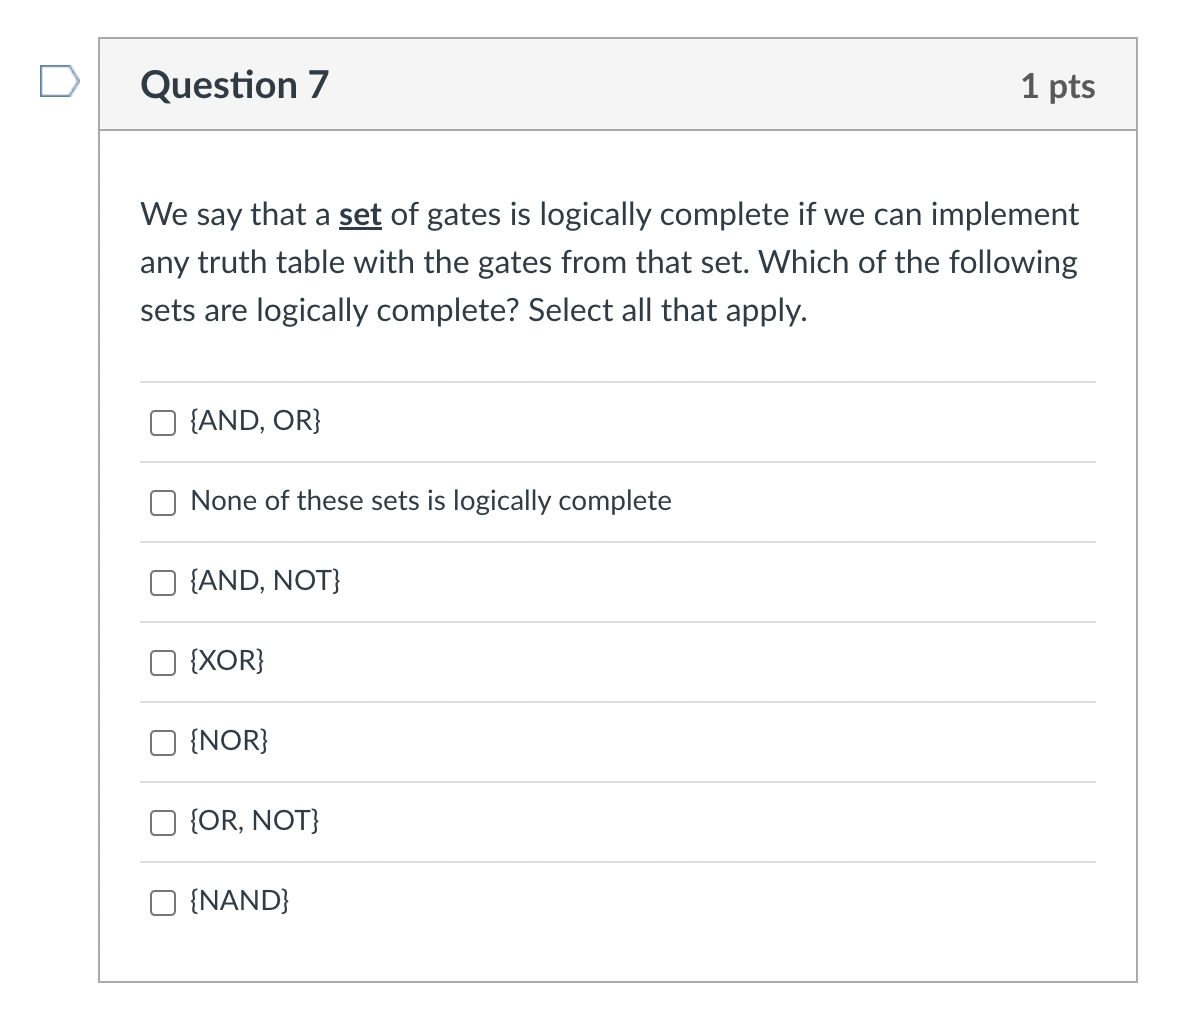Viewport: 1200px width, 1020px height.
Task: Select 'None of these sets is logically complete'
Action: pos(162,502)
